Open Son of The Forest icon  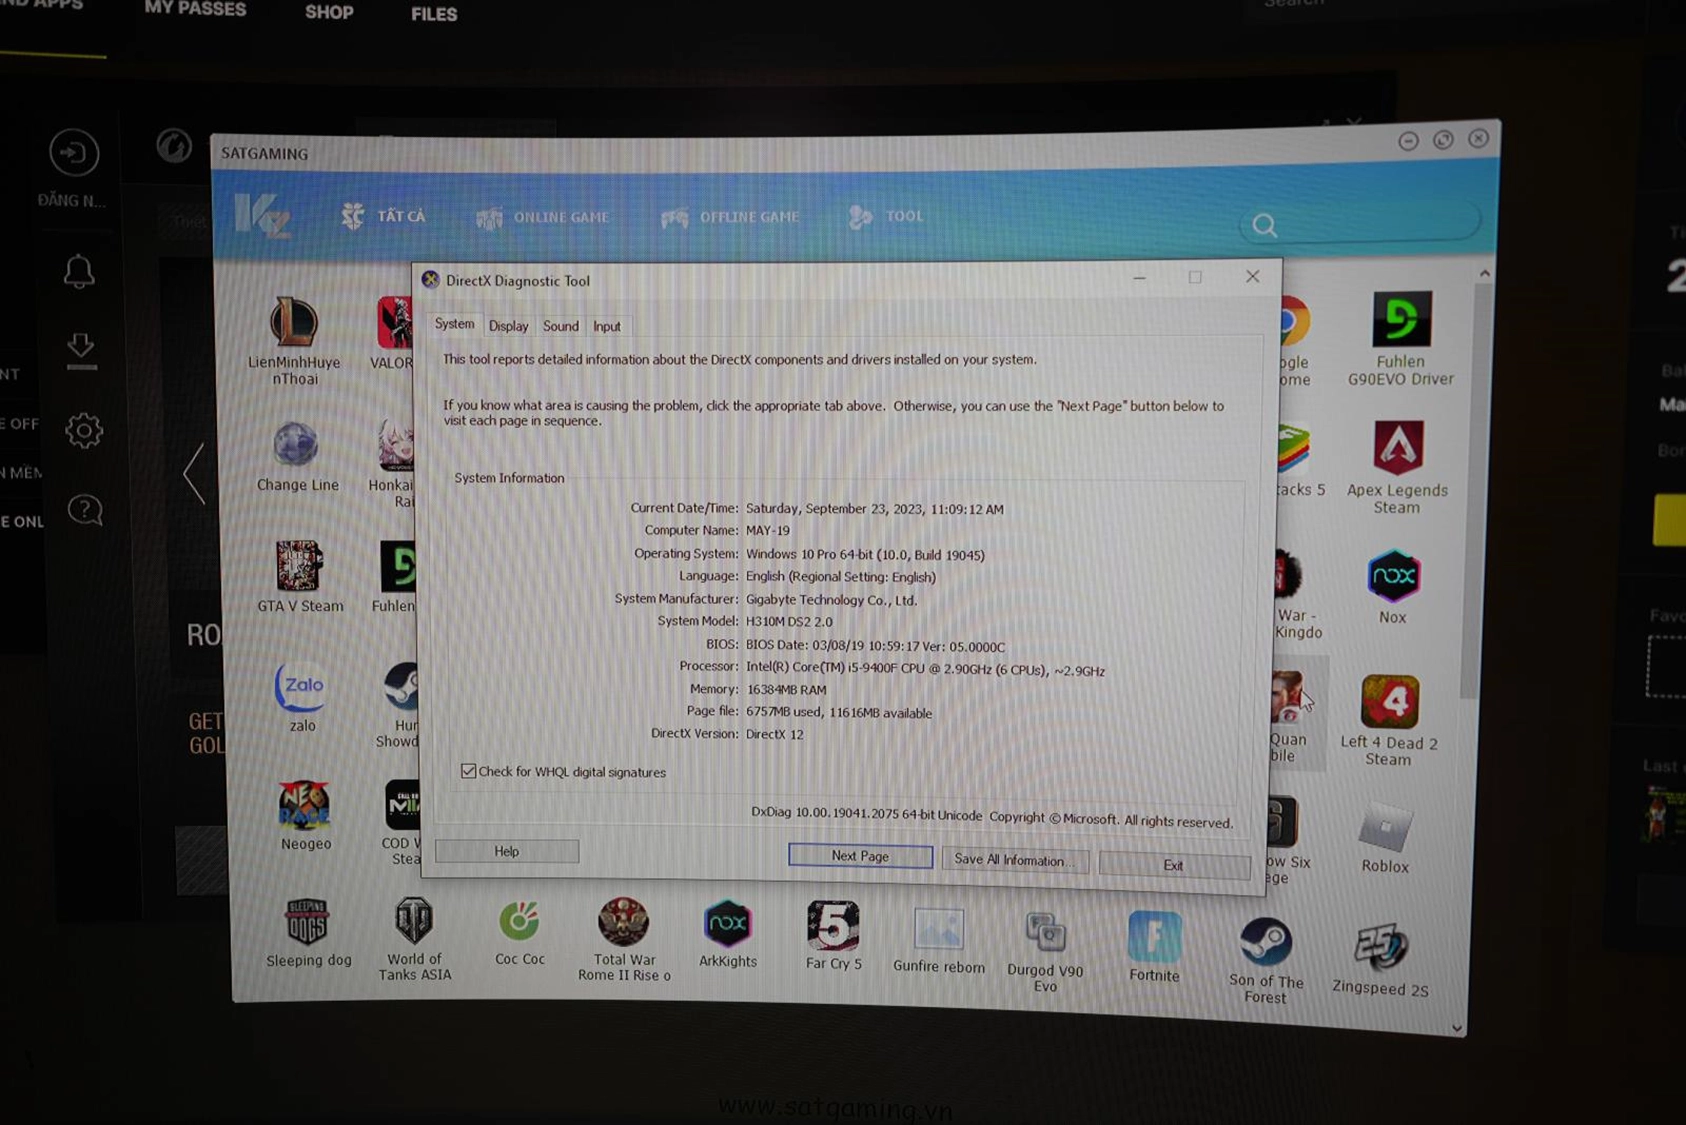(1265, 942)
